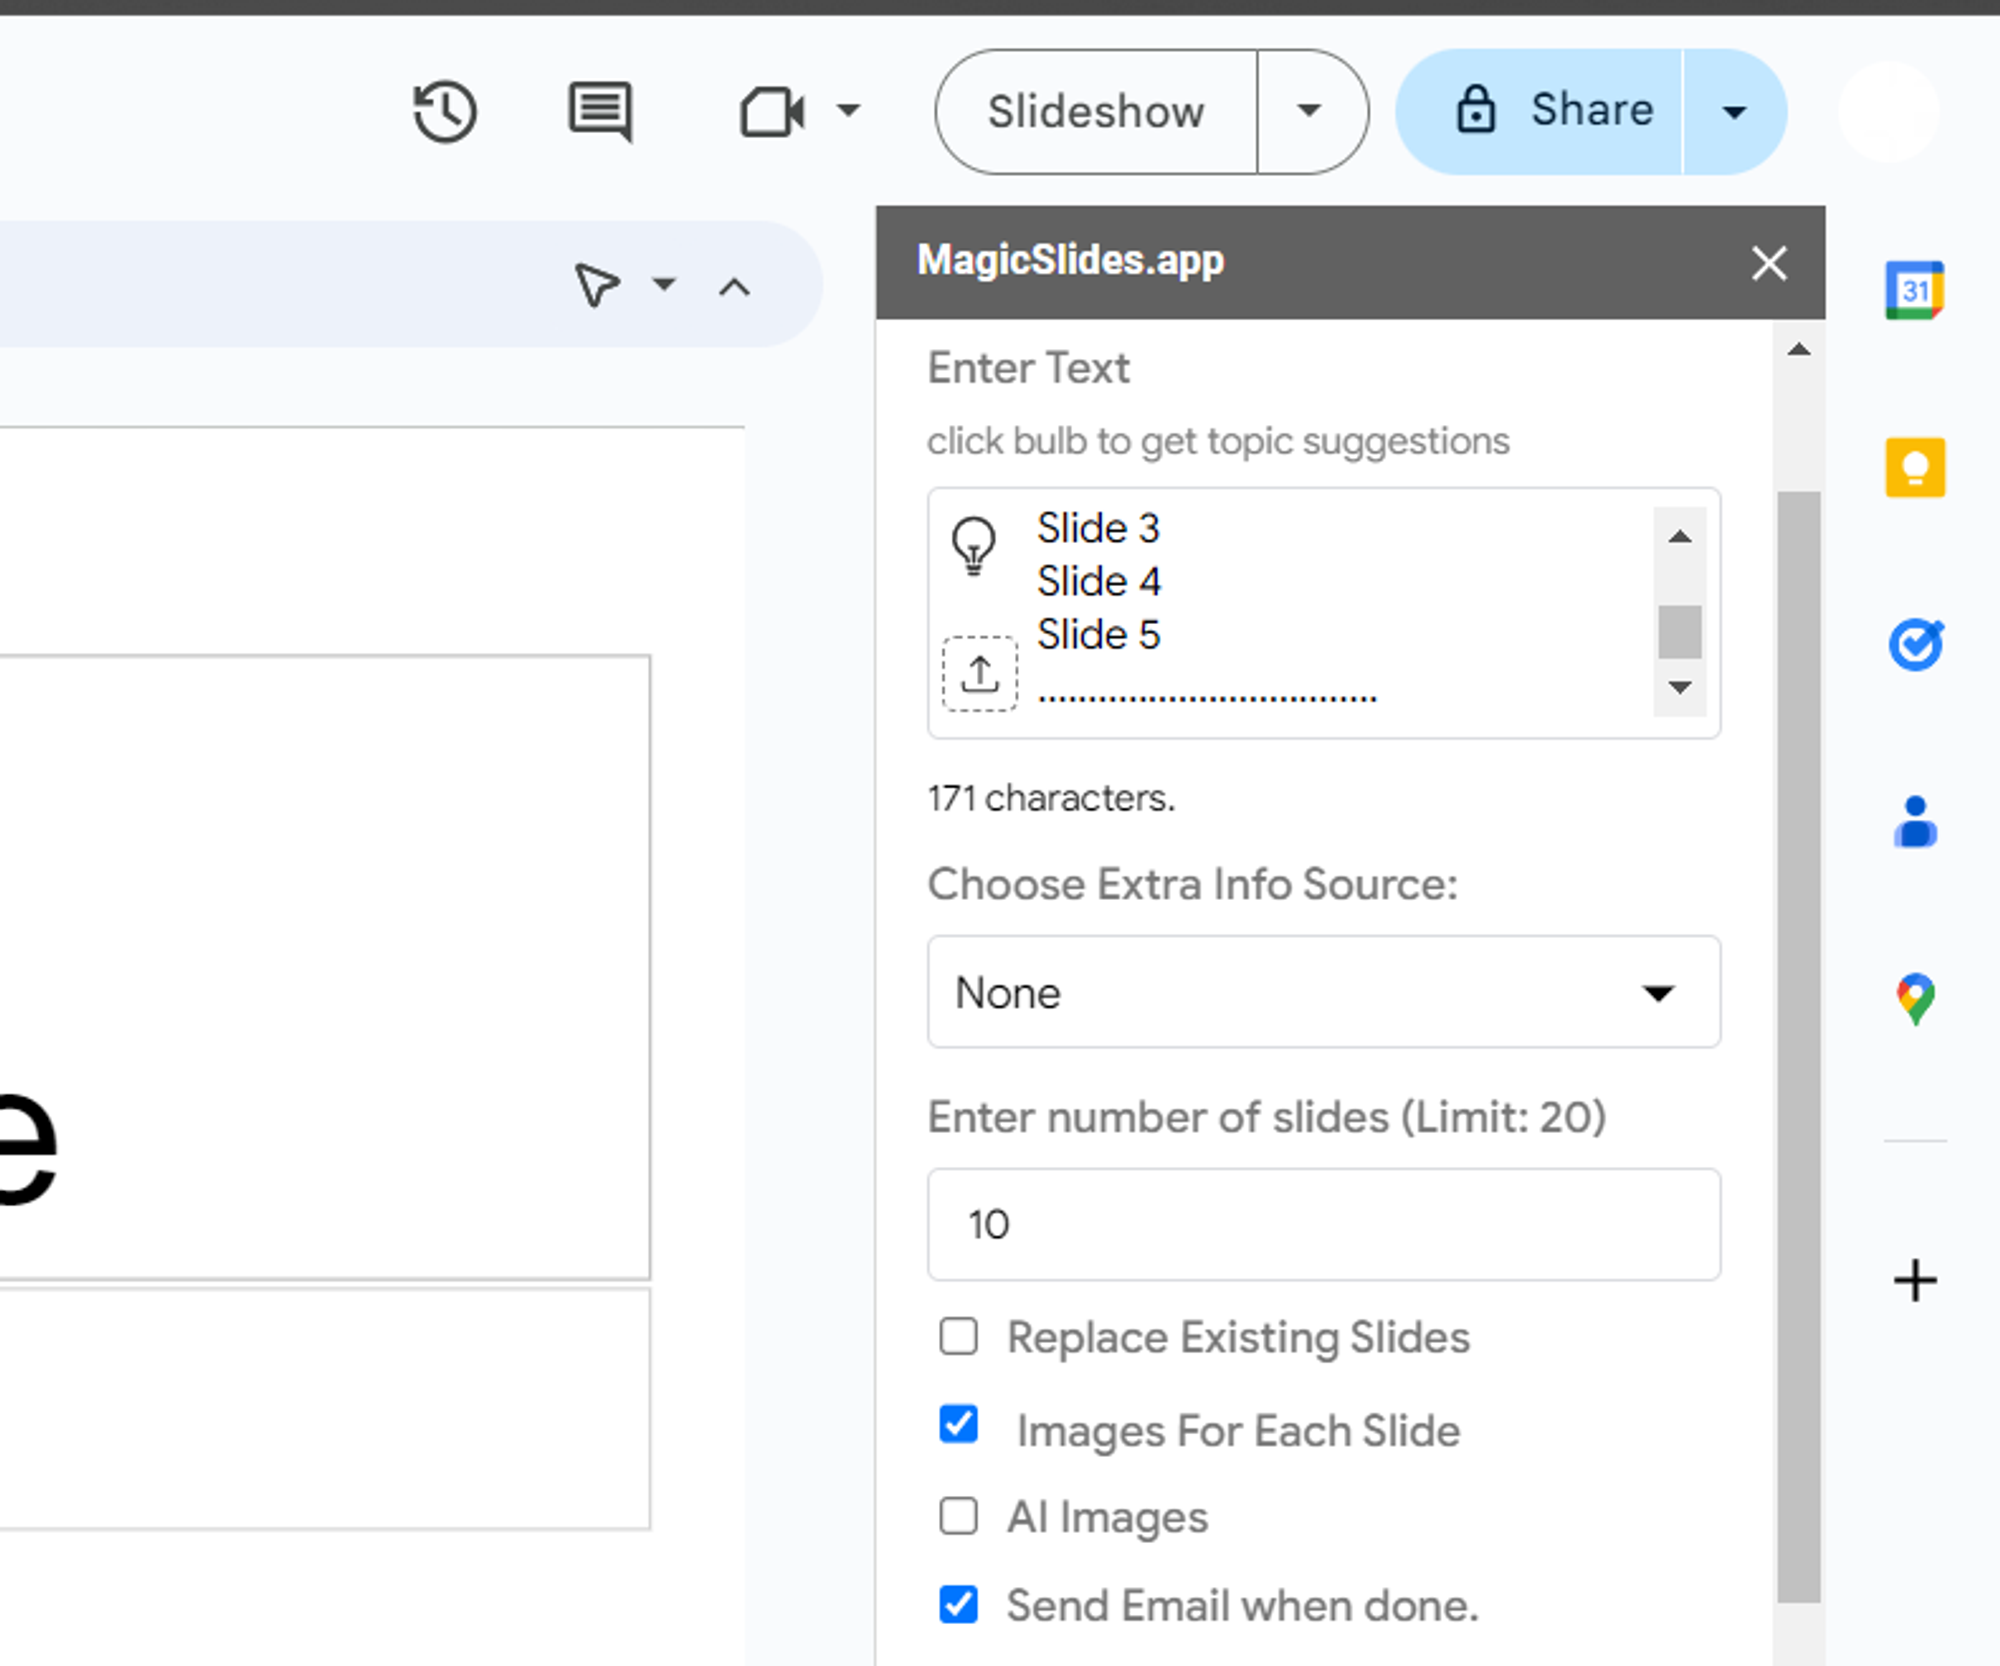
Task: Toggle the Replace Existing Slides checkbox
Action: click(962, 1337)
